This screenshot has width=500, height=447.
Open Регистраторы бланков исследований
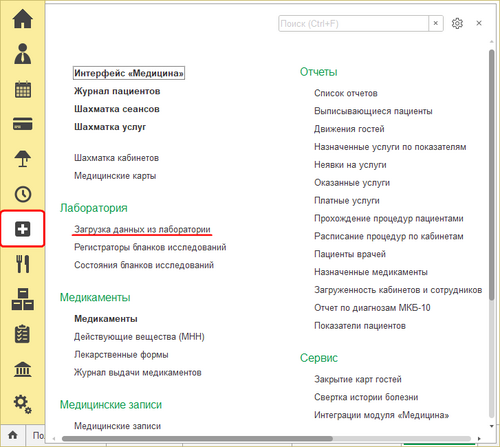click(x=150, y=247)
